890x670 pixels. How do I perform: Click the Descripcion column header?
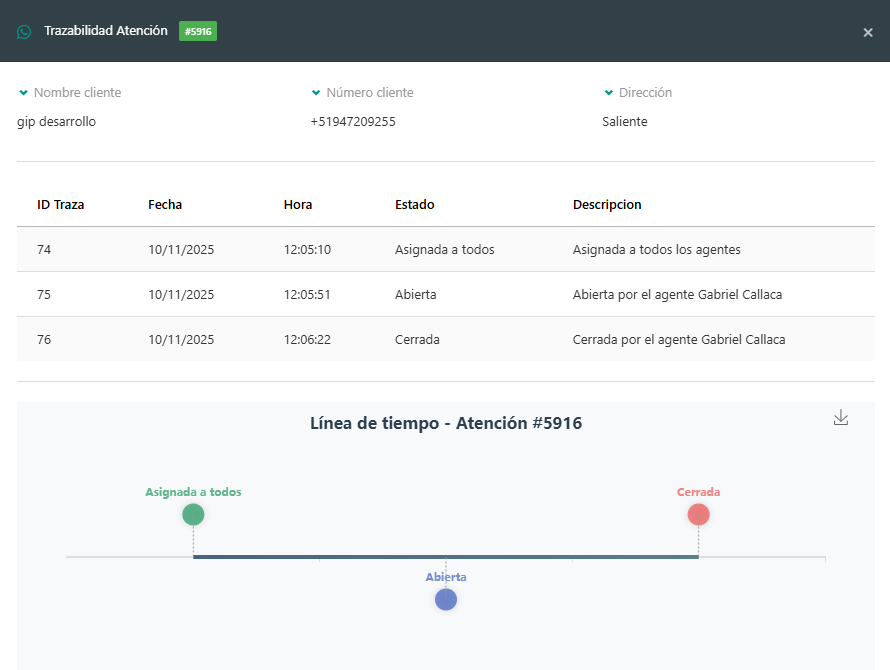point(607,204)
